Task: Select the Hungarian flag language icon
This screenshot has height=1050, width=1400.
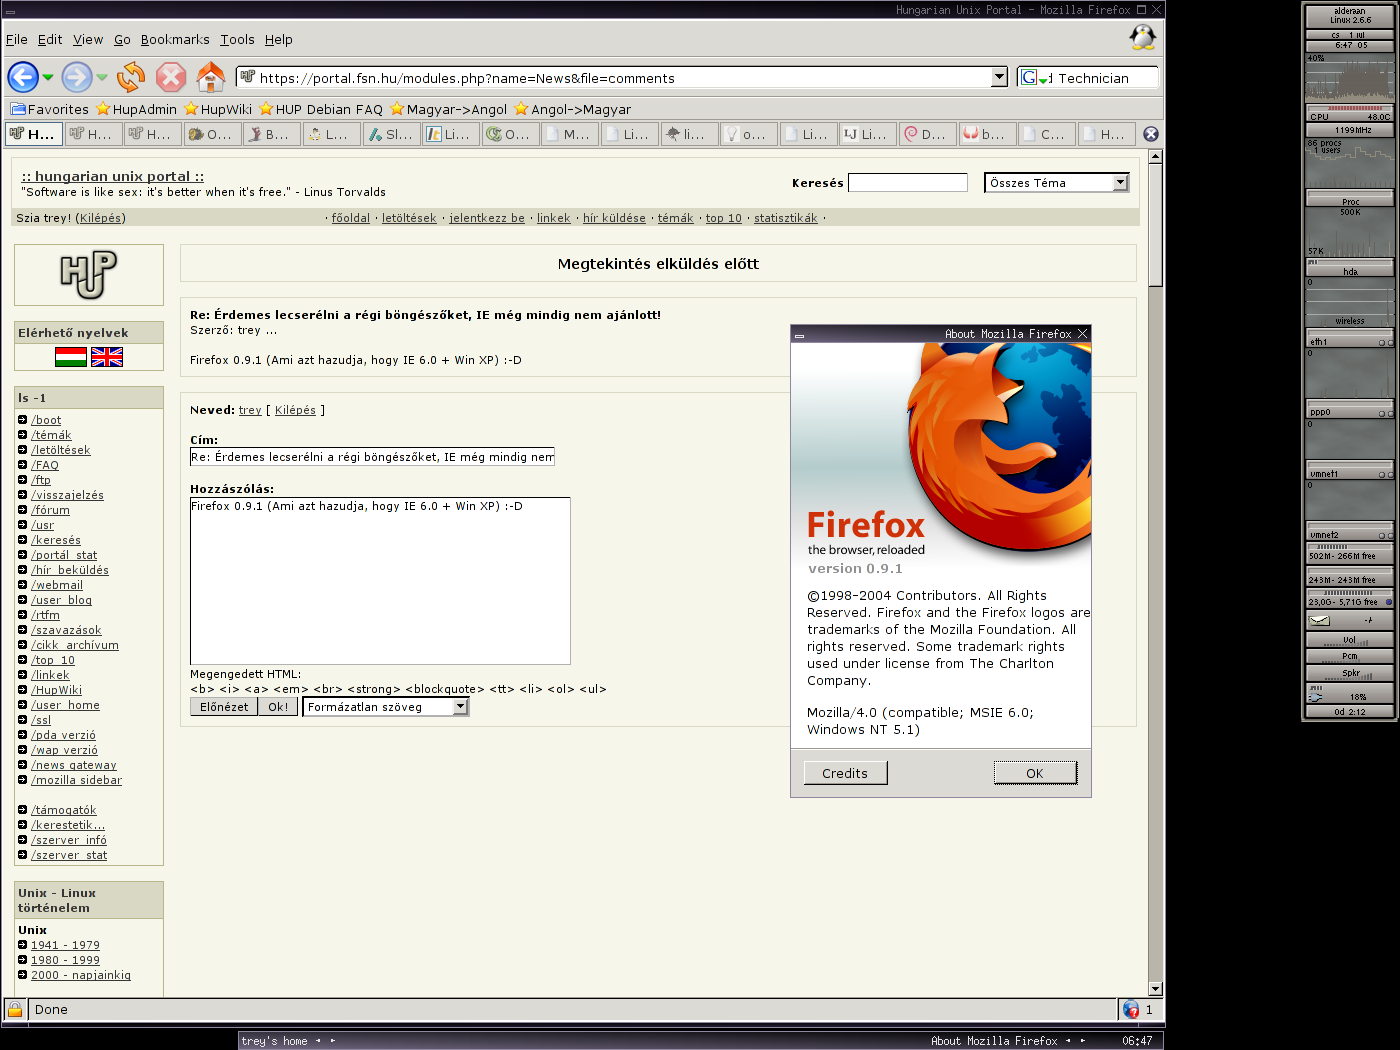Action: click(71, 357)
